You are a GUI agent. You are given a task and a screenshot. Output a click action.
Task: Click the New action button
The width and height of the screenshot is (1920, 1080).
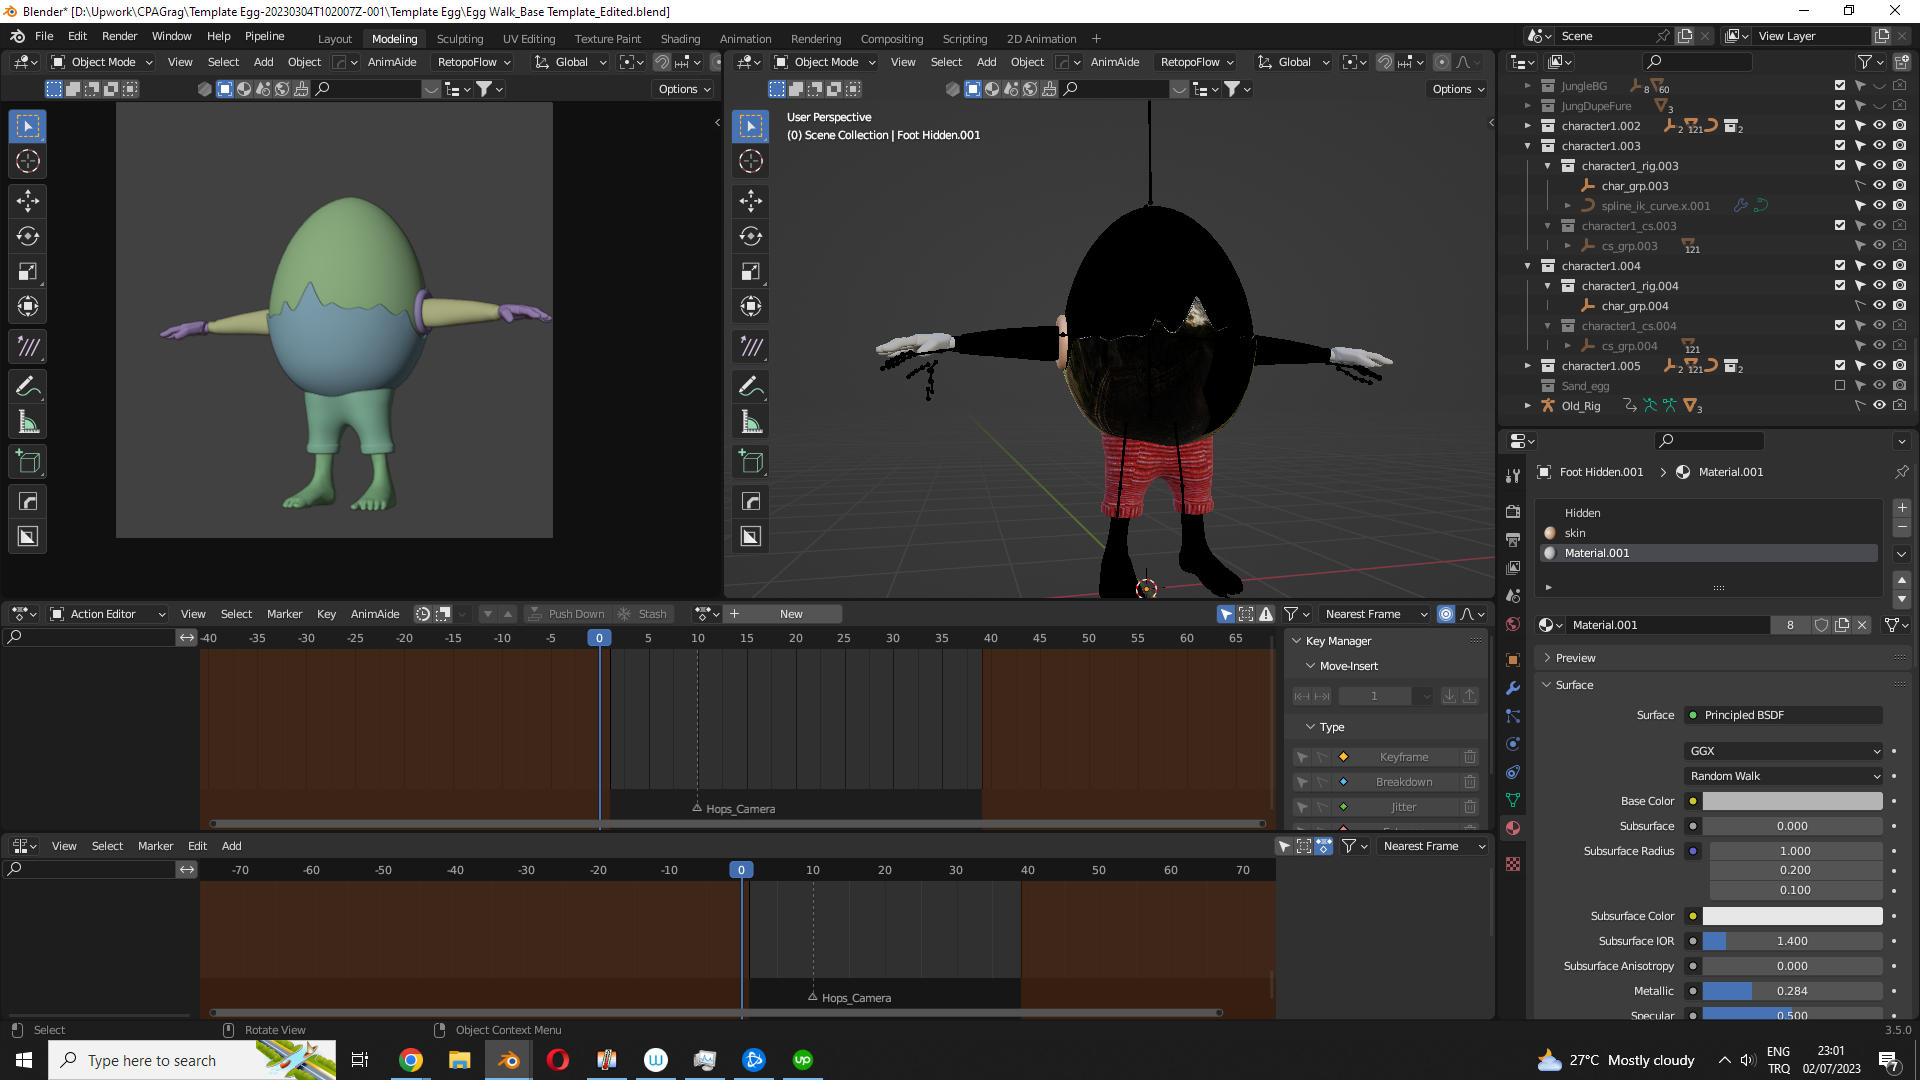[790, 614]
